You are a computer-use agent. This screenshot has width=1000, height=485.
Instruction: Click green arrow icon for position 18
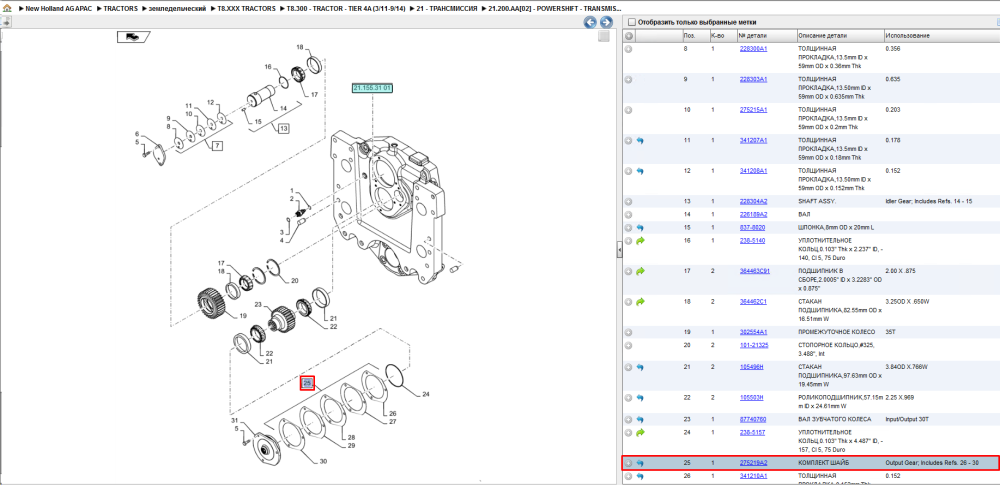[x=640, y=301]
